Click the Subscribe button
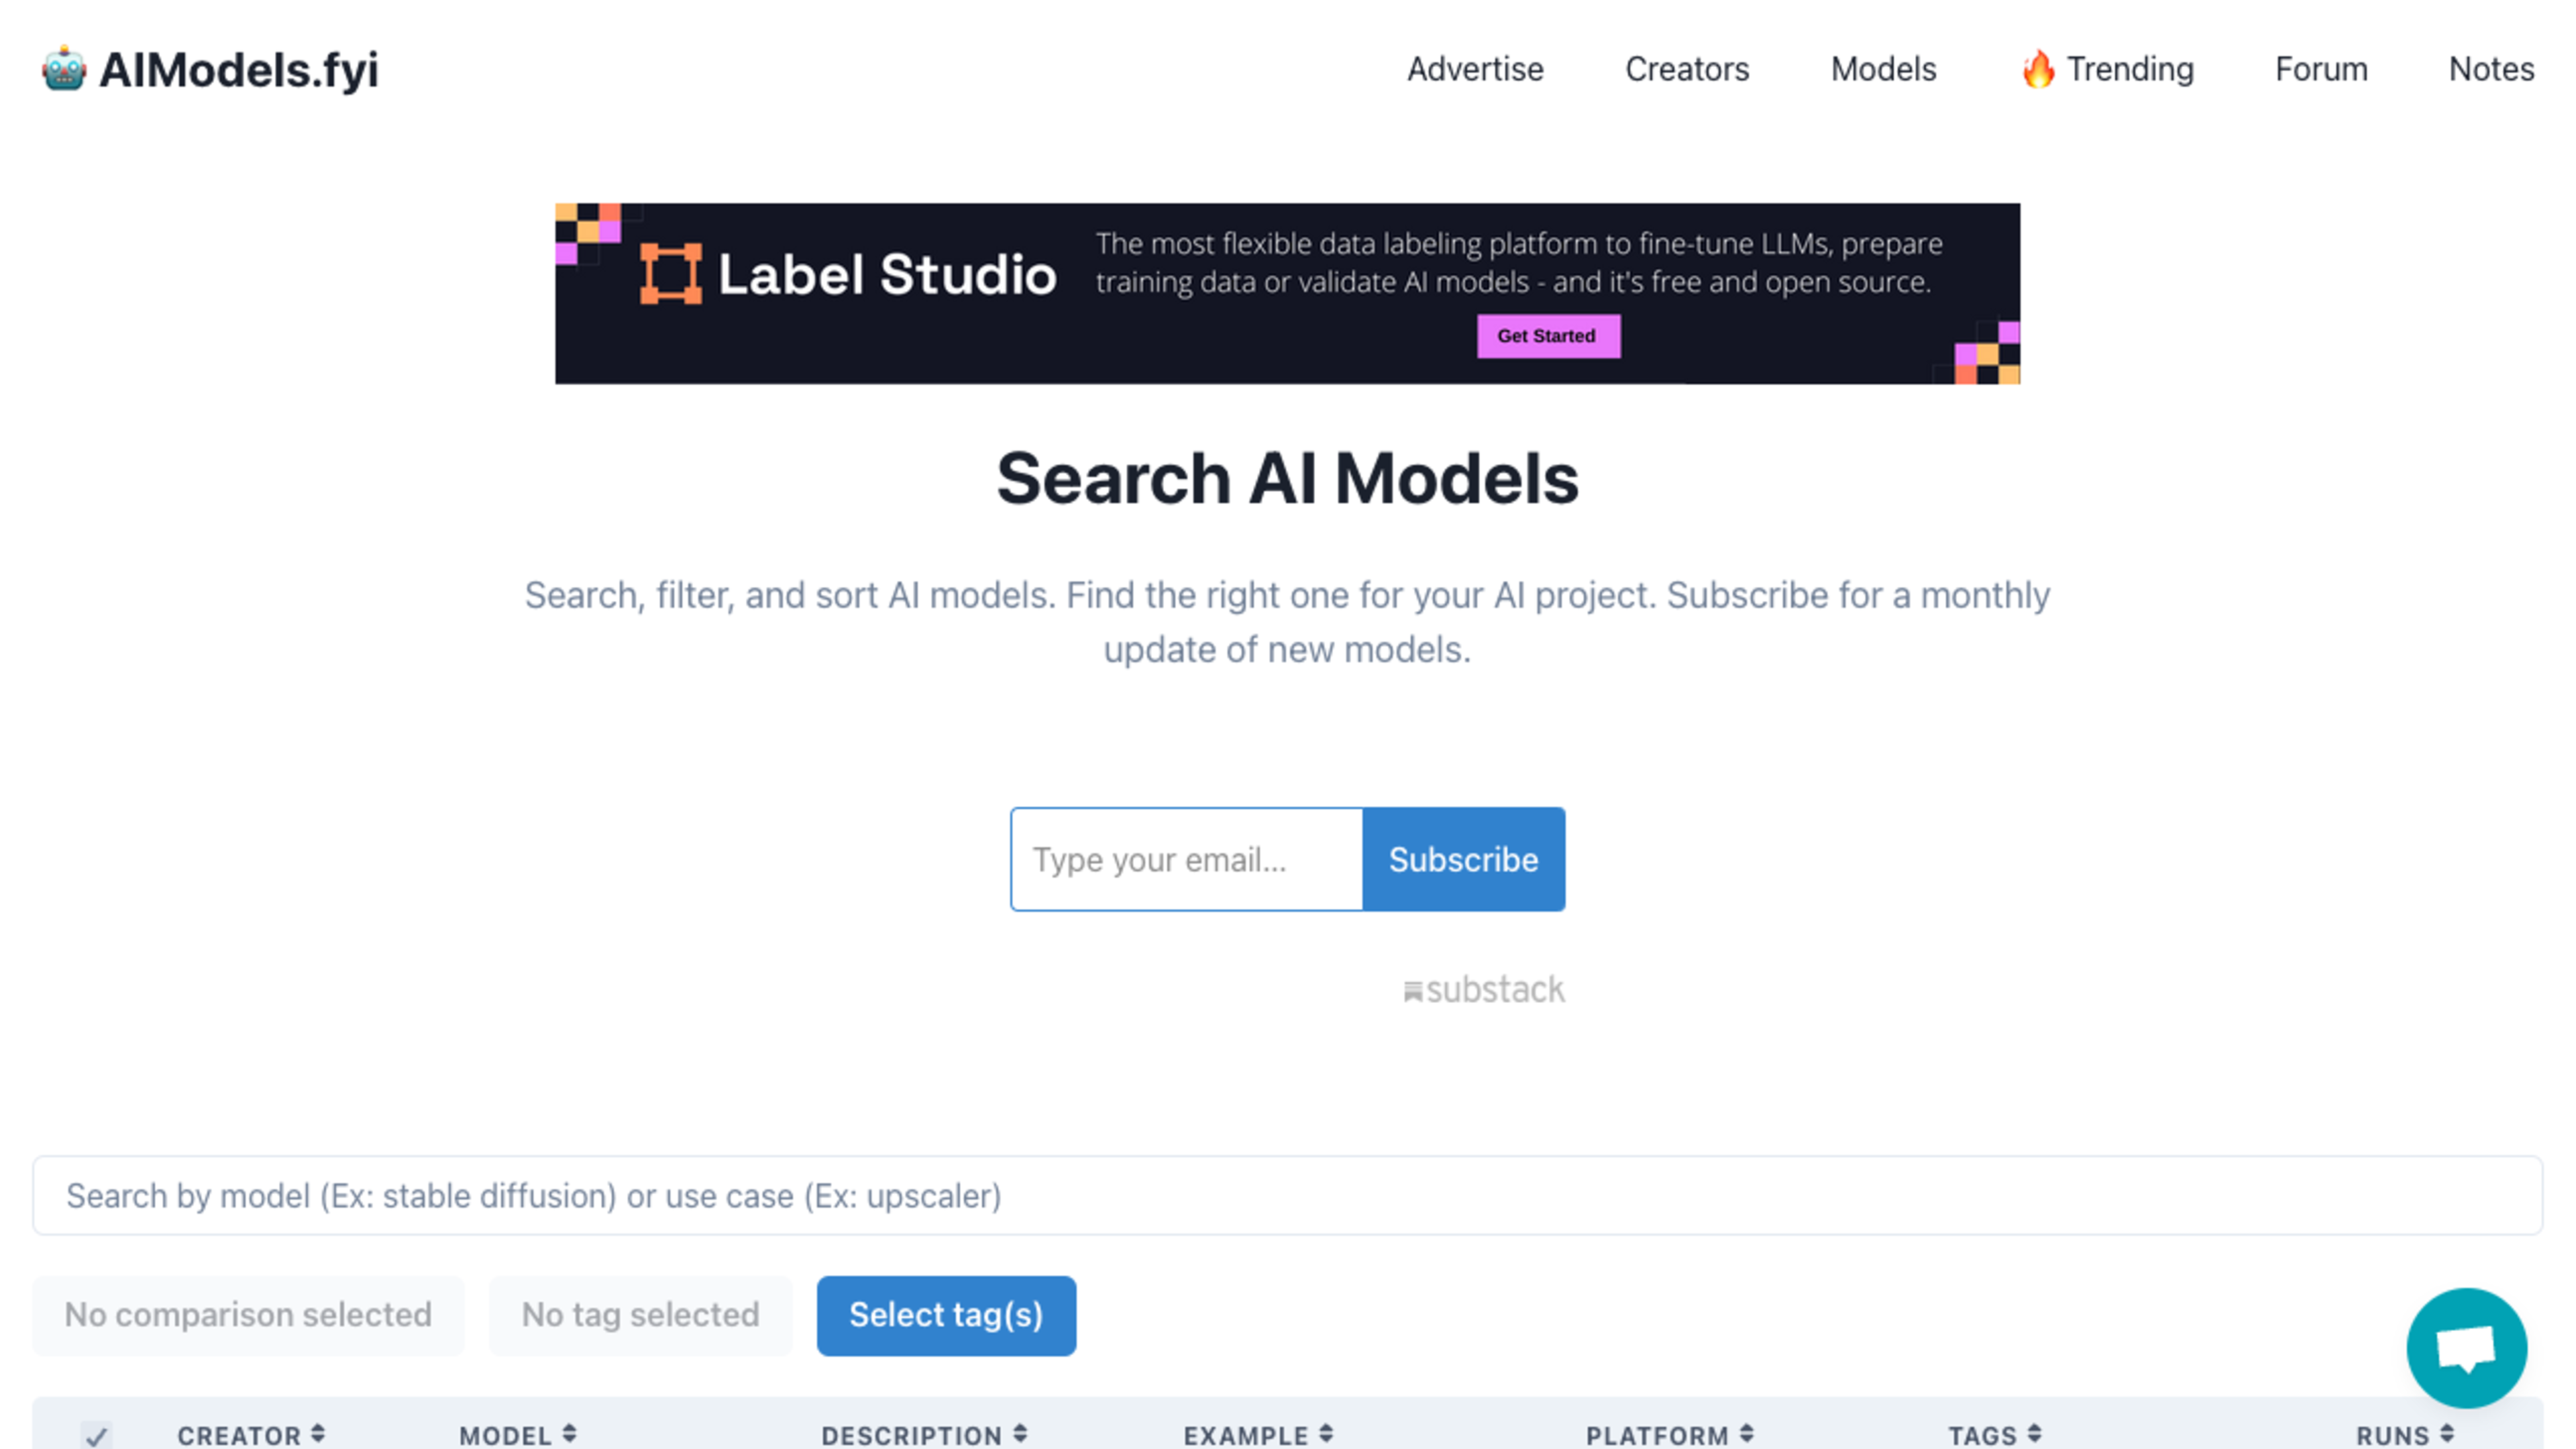The height and width of the screenshot is (1449, 2576). (1463, 859)
